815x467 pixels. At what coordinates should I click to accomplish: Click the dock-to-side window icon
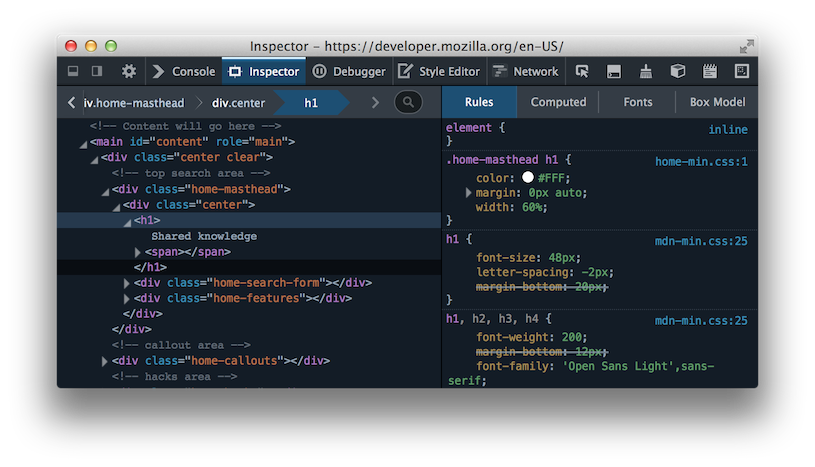[x=97, y=71]
